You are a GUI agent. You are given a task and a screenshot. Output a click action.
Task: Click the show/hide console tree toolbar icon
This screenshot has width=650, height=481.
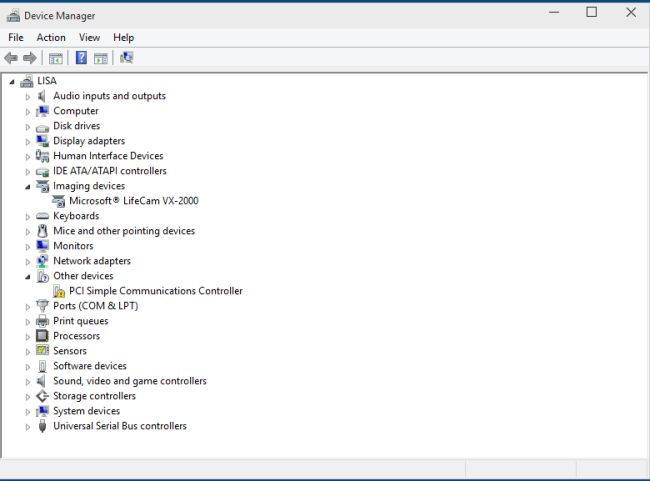pyautogui.click(x=56, y=58)
